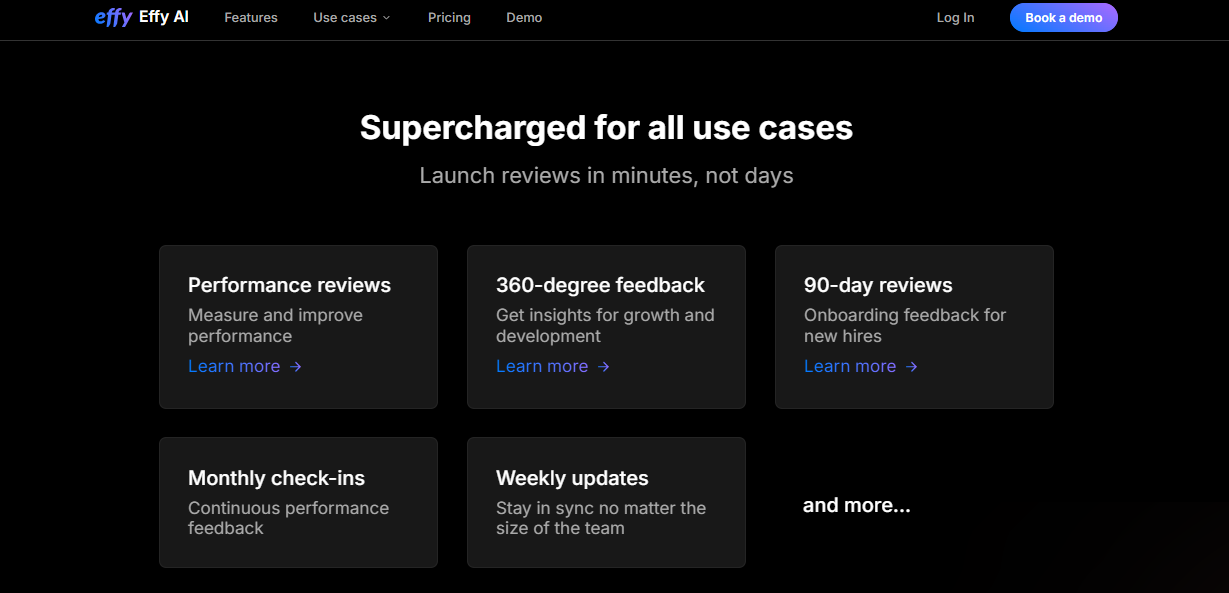The image size is (1229, 593).
Task: Open the Features menu item
Action: coord(251,18)
